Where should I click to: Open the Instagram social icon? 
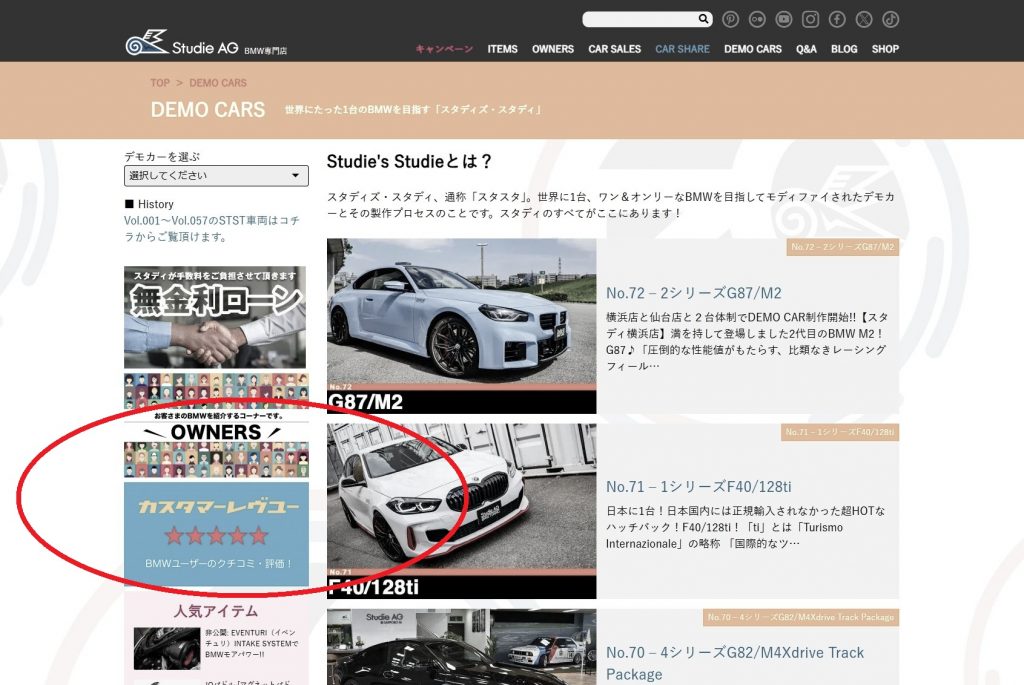[811, 19]
